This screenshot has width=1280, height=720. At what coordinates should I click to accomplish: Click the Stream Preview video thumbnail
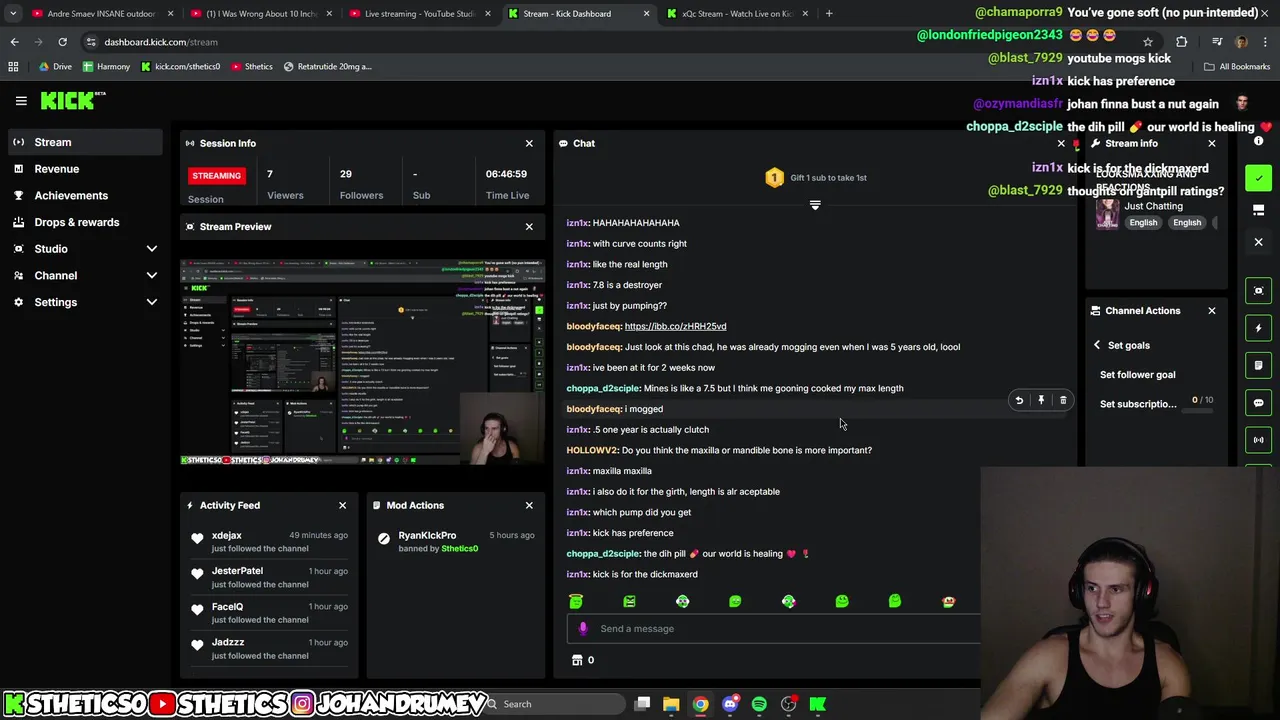tap(362, 361)
